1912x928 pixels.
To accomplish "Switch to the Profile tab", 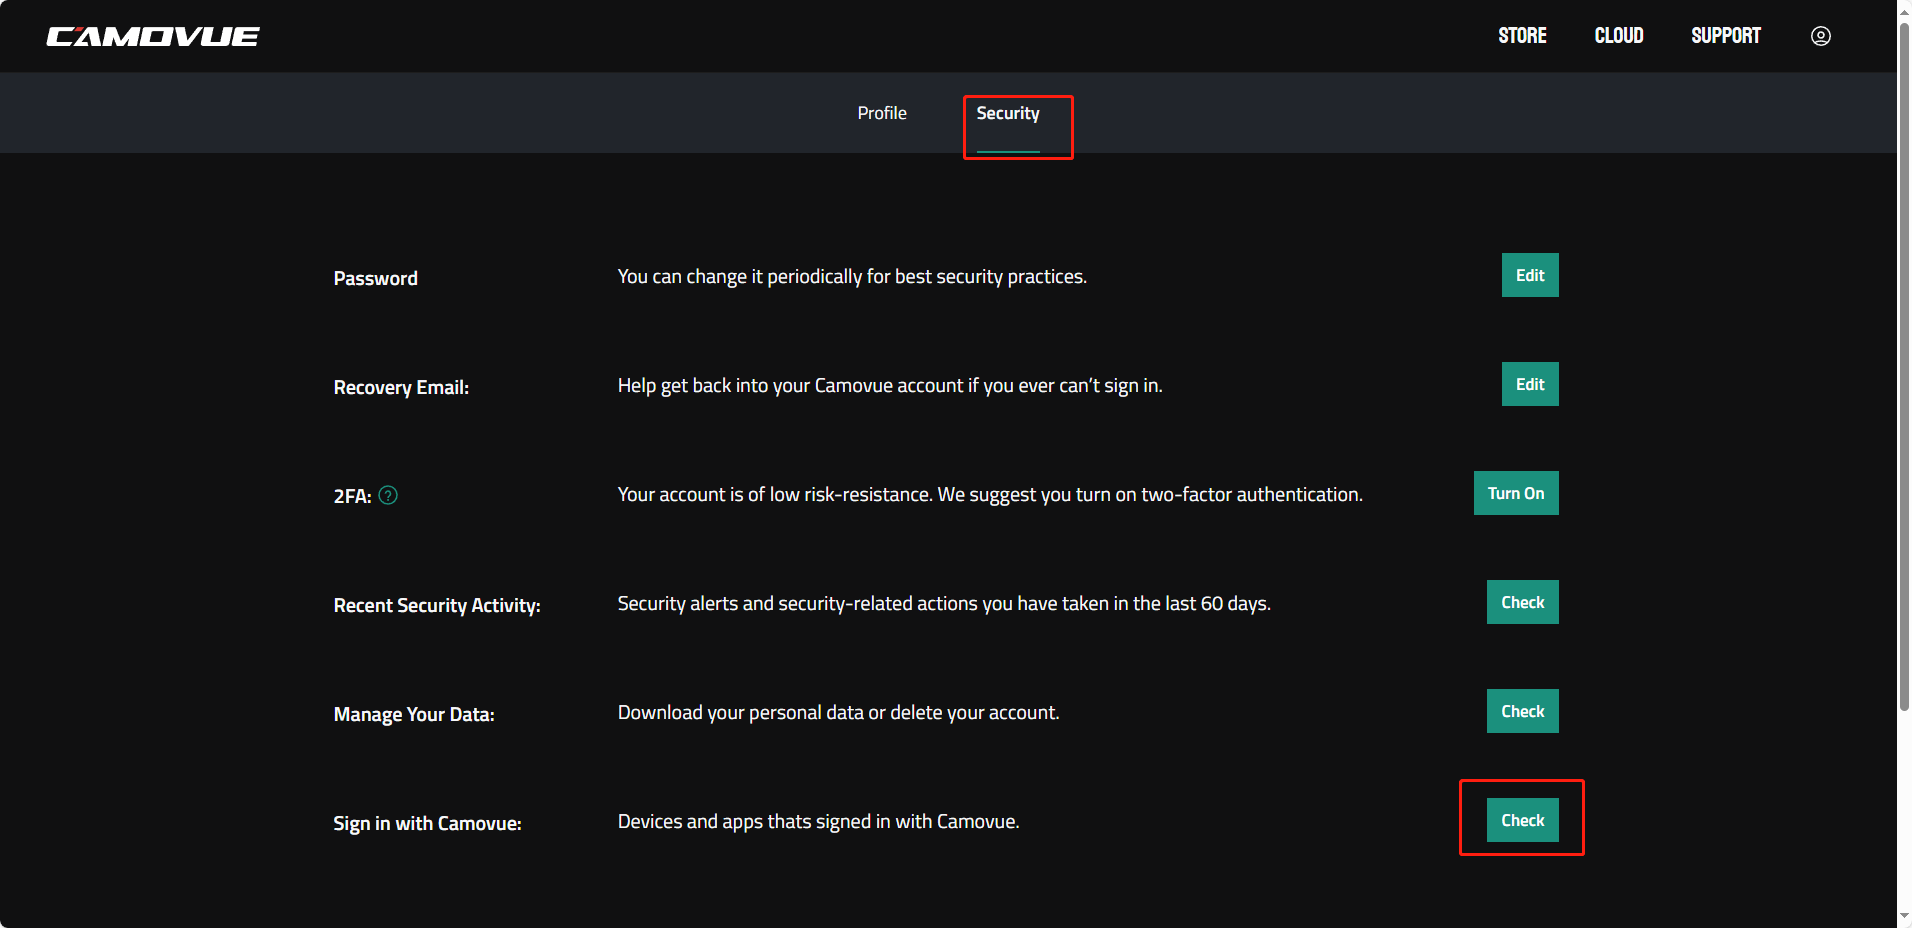I will point(881,114).
